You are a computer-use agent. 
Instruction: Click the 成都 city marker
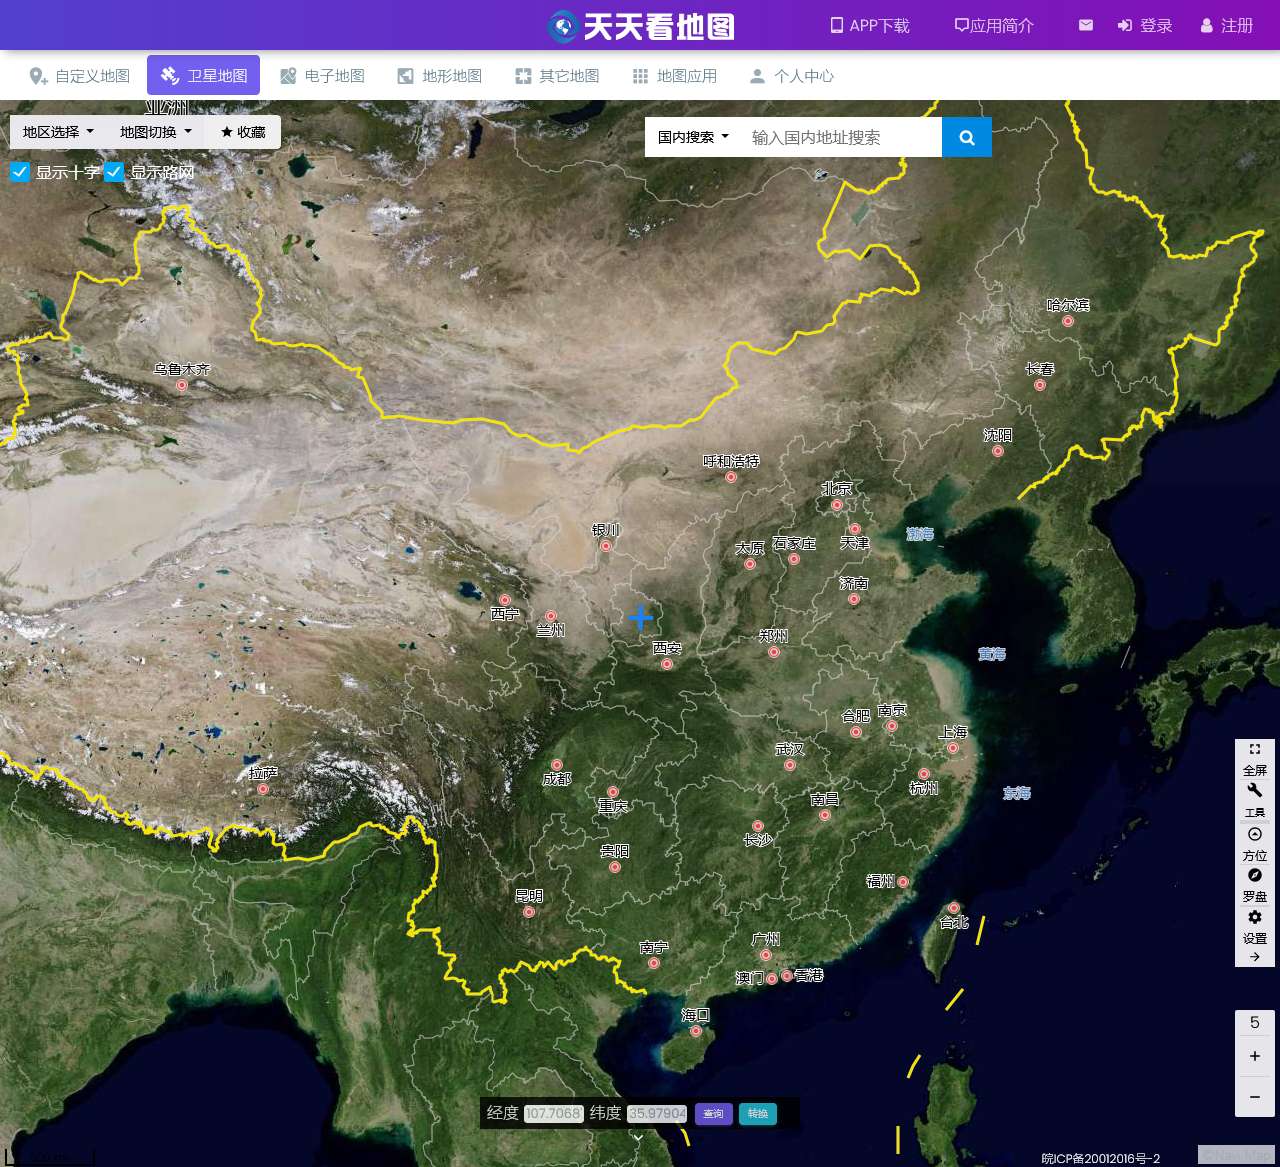[x=557, y=765]
